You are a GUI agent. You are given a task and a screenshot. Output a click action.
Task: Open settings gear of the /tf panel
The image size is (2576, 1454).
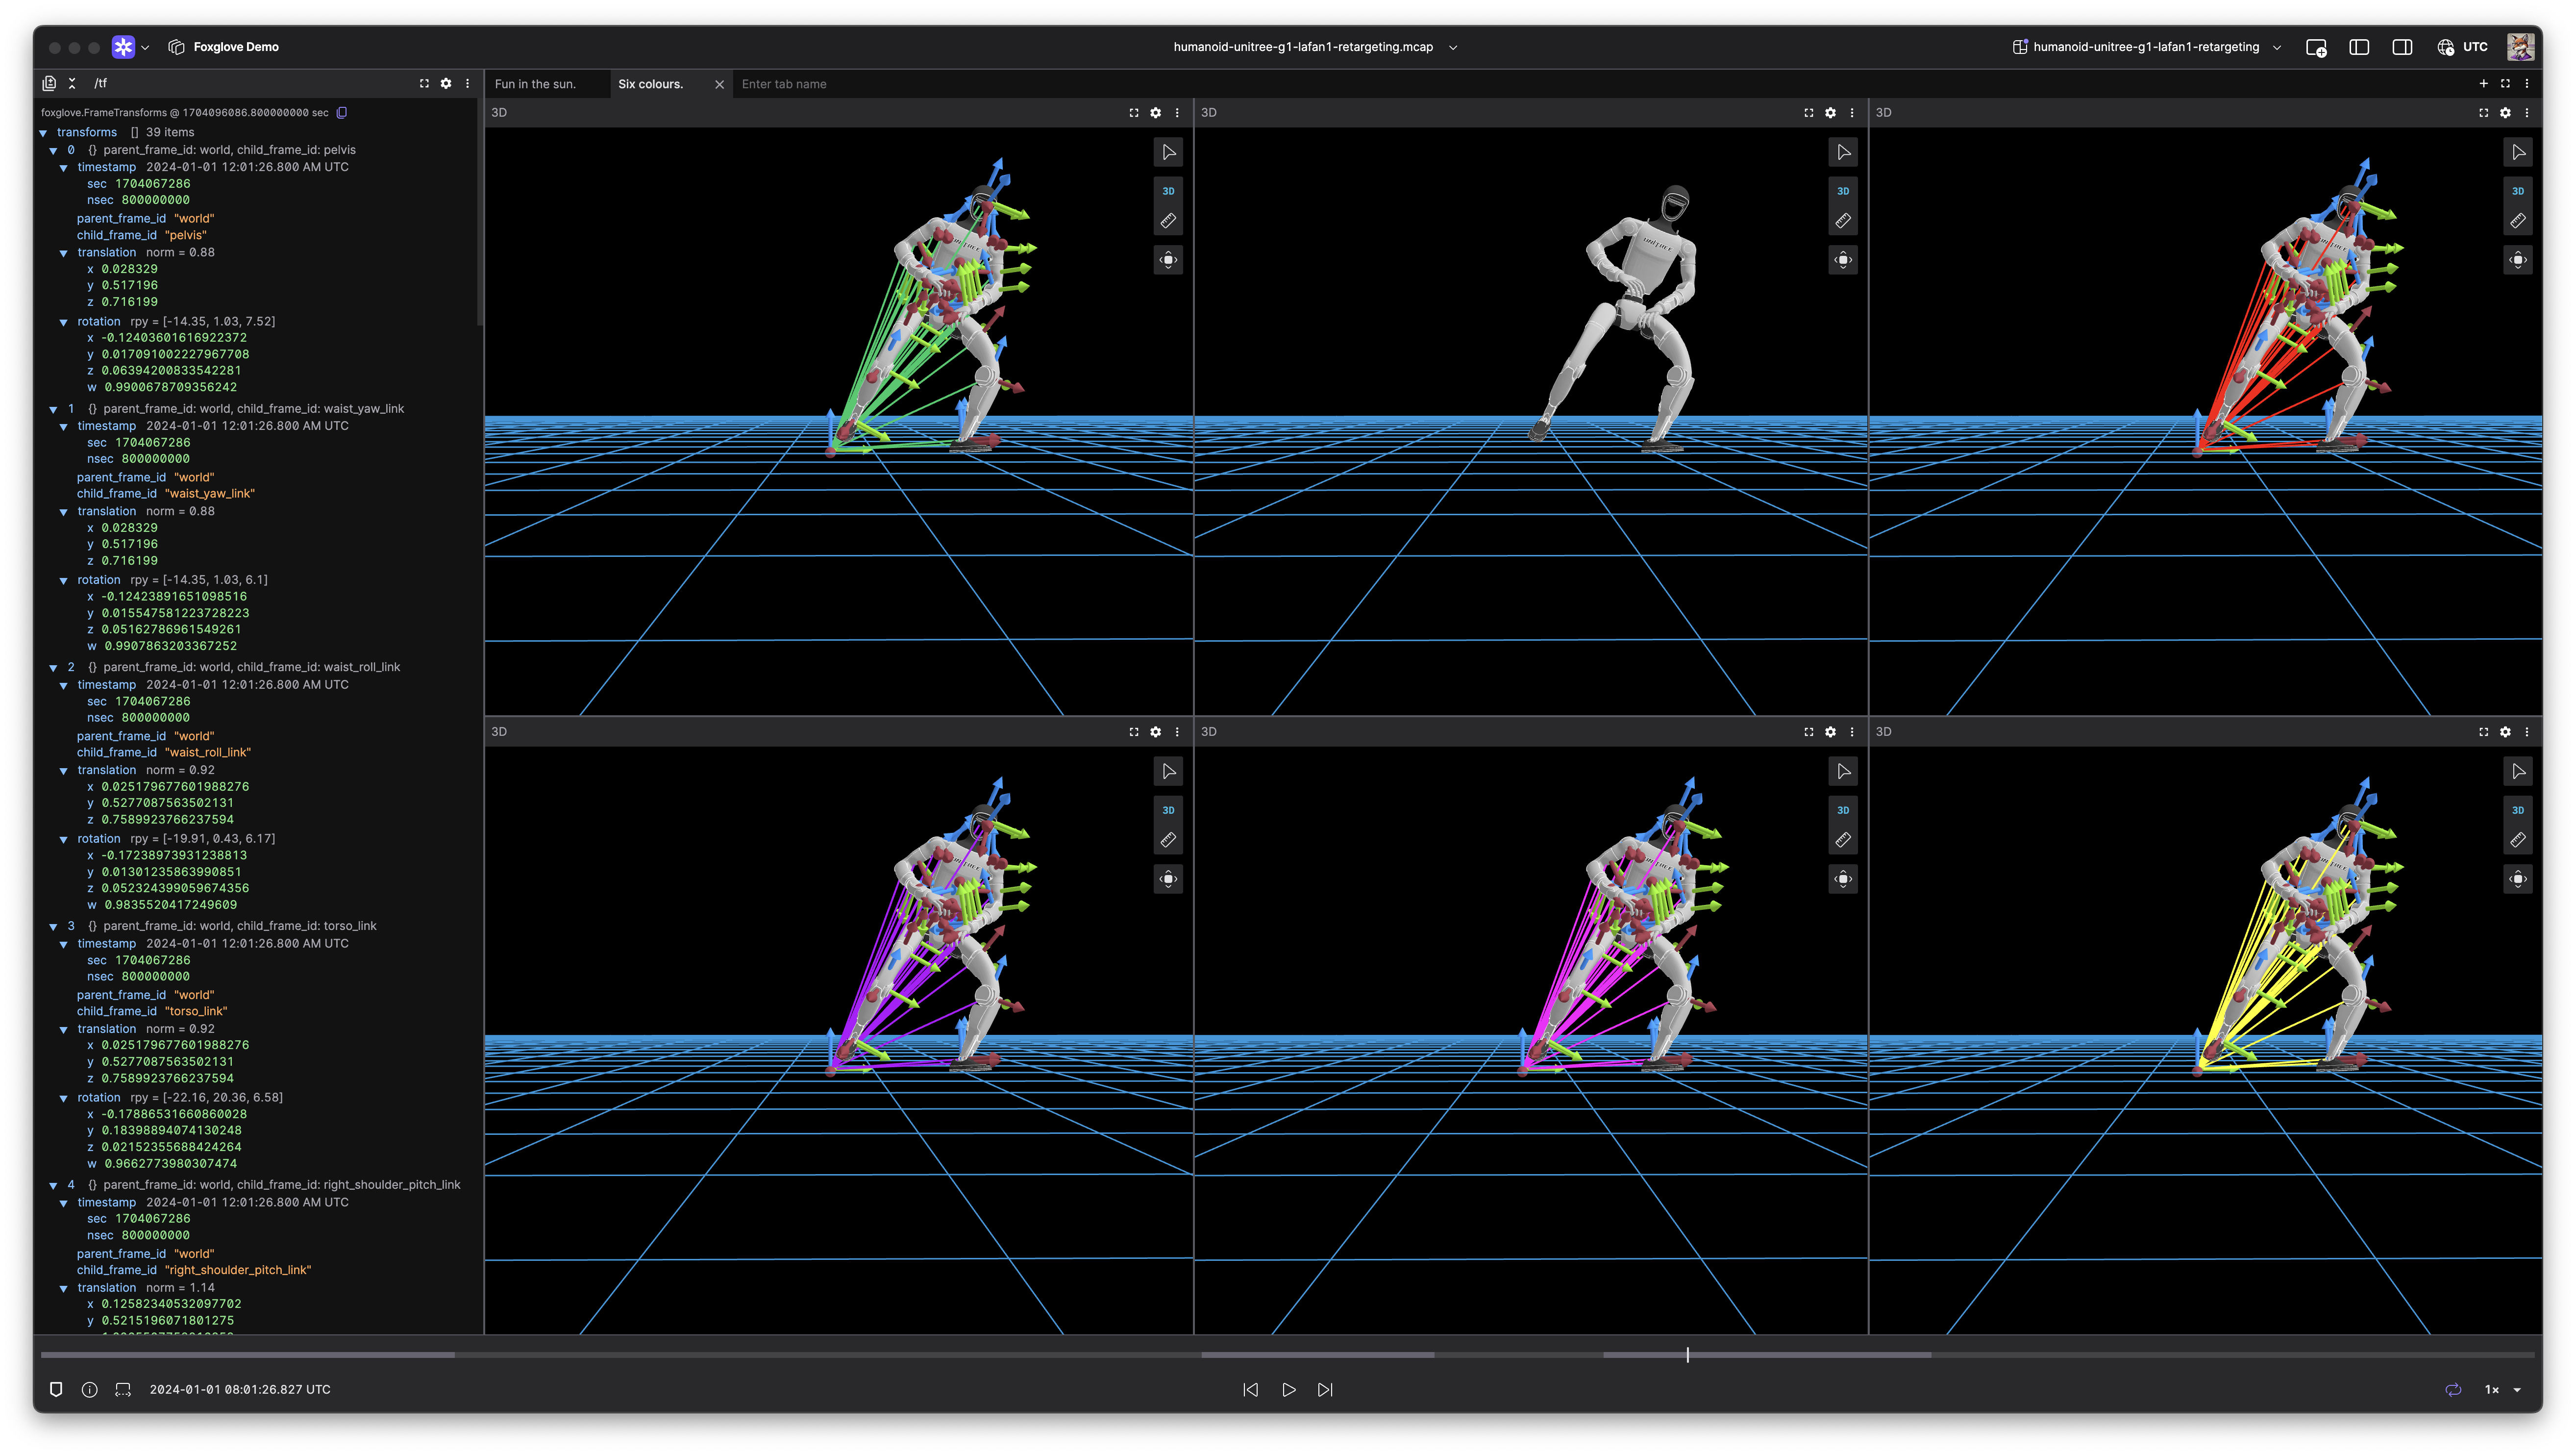click(x=446, y=84)
